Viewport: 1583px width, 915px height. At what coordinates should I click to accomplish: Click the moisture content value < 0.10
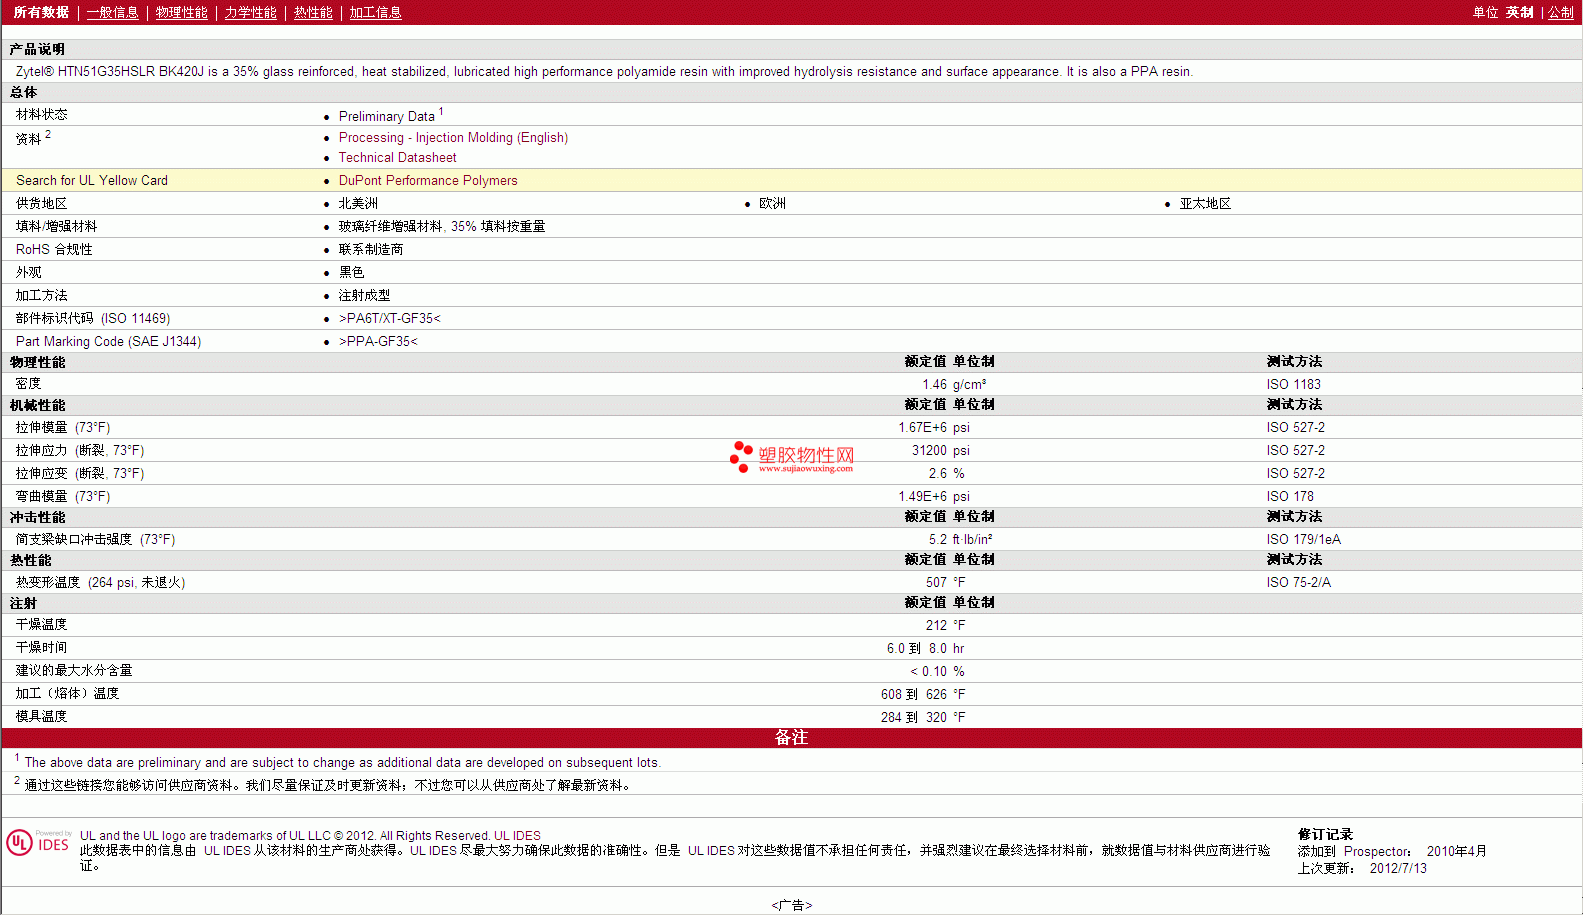(928, 672)
